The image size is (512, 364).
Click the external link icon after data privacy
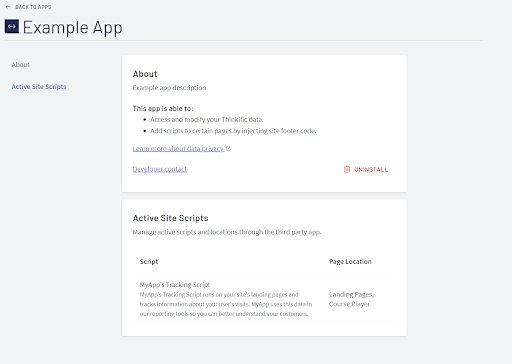pyautogui.click(x=228, y=148)
